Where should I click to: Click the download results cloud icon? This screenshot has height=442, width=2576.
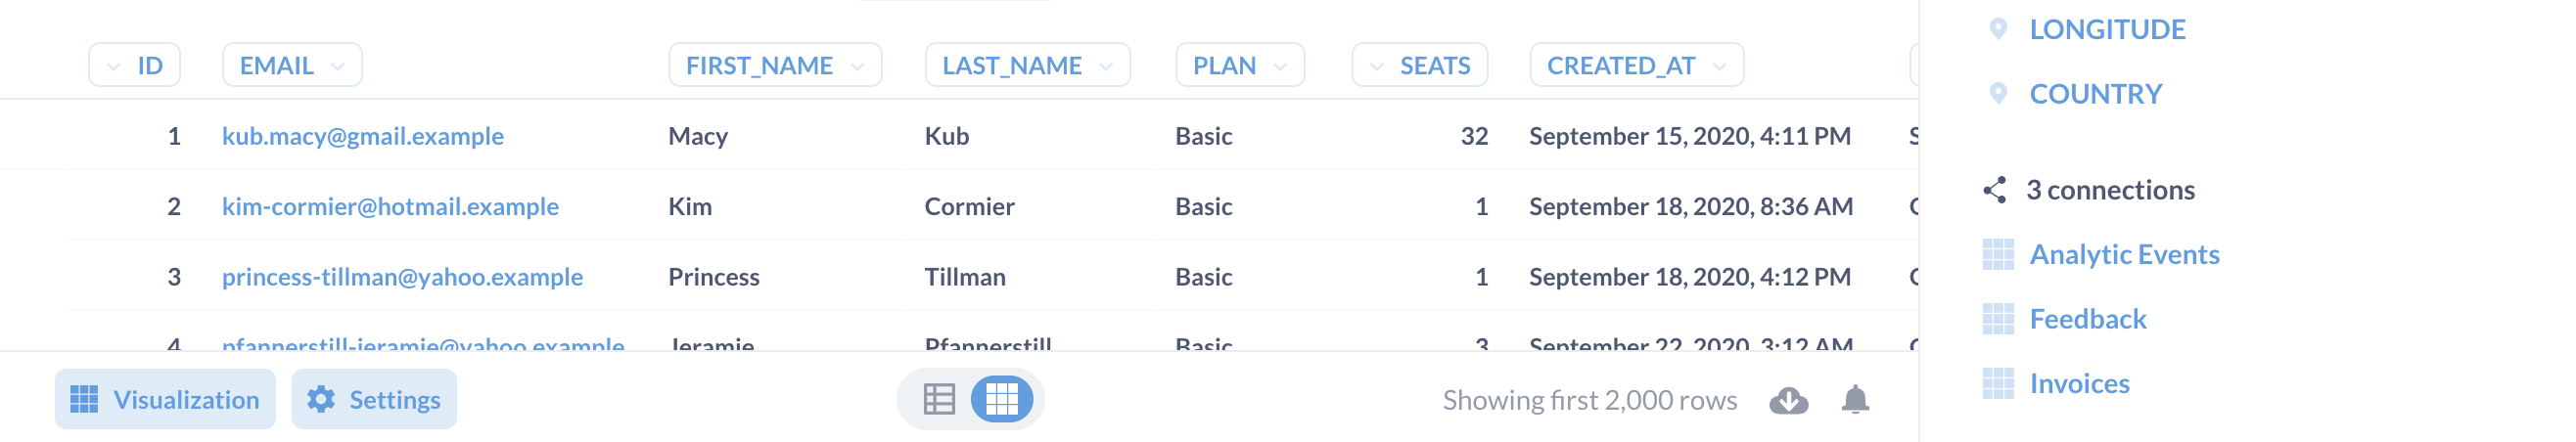point(1788,400)
